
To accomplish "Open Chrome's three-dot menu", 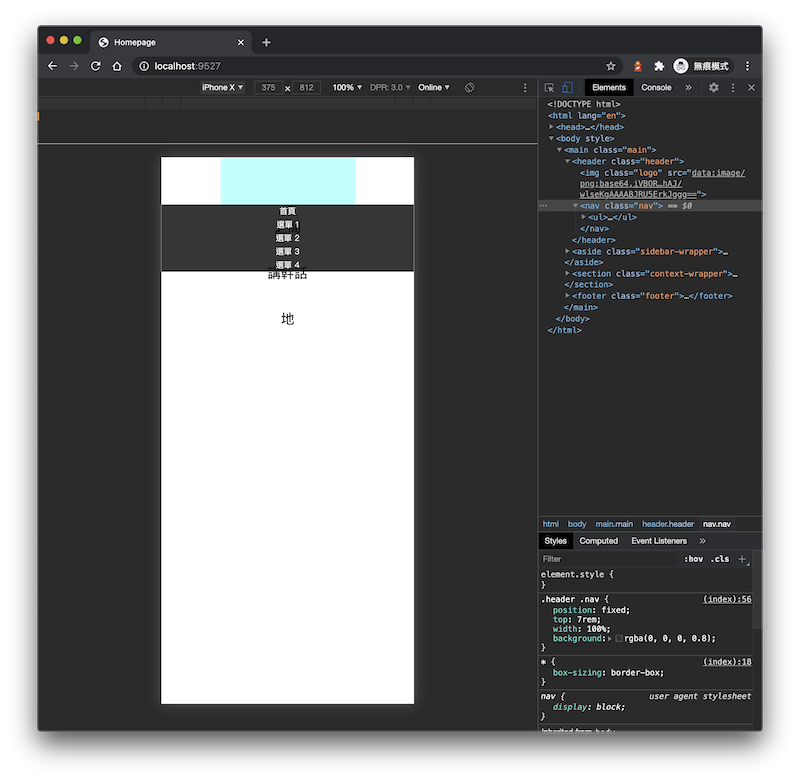I will tap(747, 66).
